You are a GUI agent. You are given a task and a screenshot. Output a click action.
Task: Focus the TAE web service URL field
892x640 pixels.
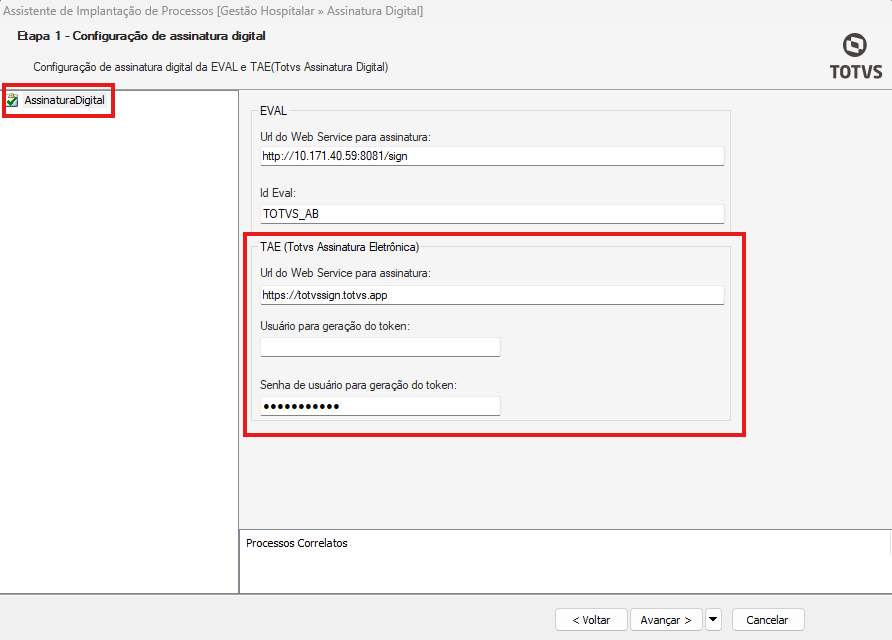(490, 295)
